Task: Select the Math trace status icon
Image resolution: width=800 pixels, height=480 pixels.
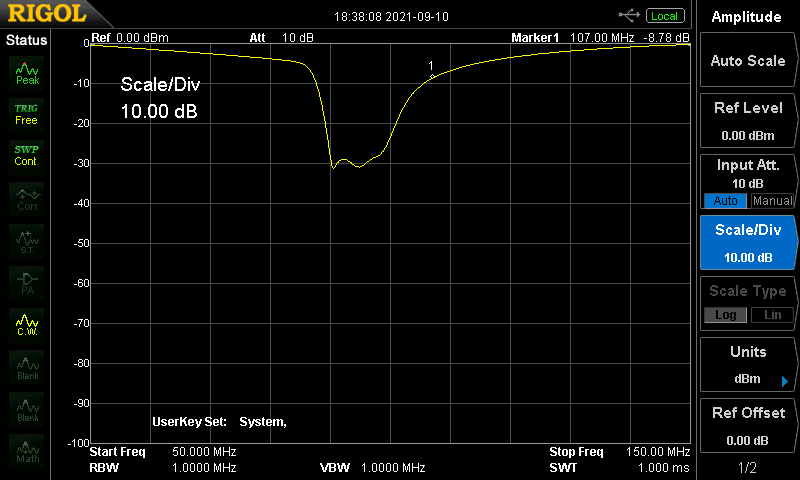Action: click(x=27, y=451)
